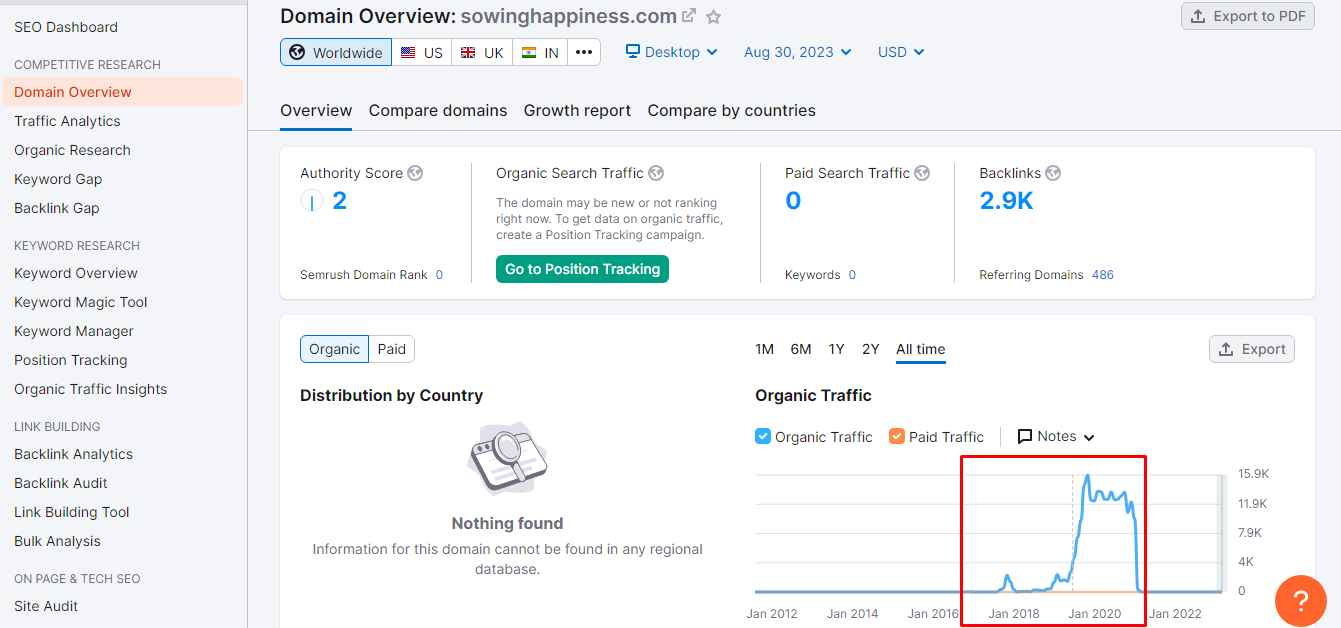Select the 2Y time range
The image size is (1341, 628).
point(871,349)
